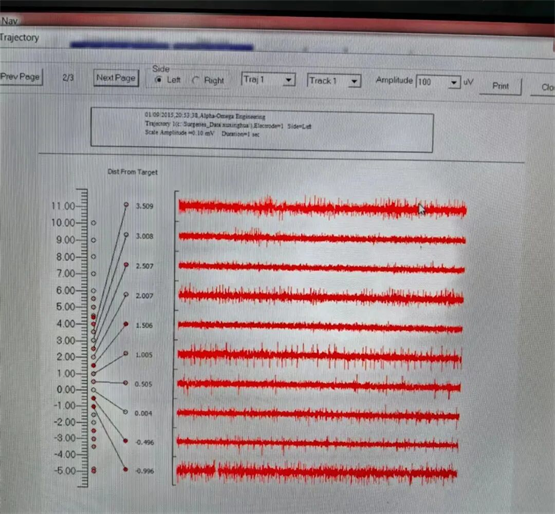The height and width of the screenshot is (514, 555).
Task: Select the red marker at -0.996
Action: point(125,469)
